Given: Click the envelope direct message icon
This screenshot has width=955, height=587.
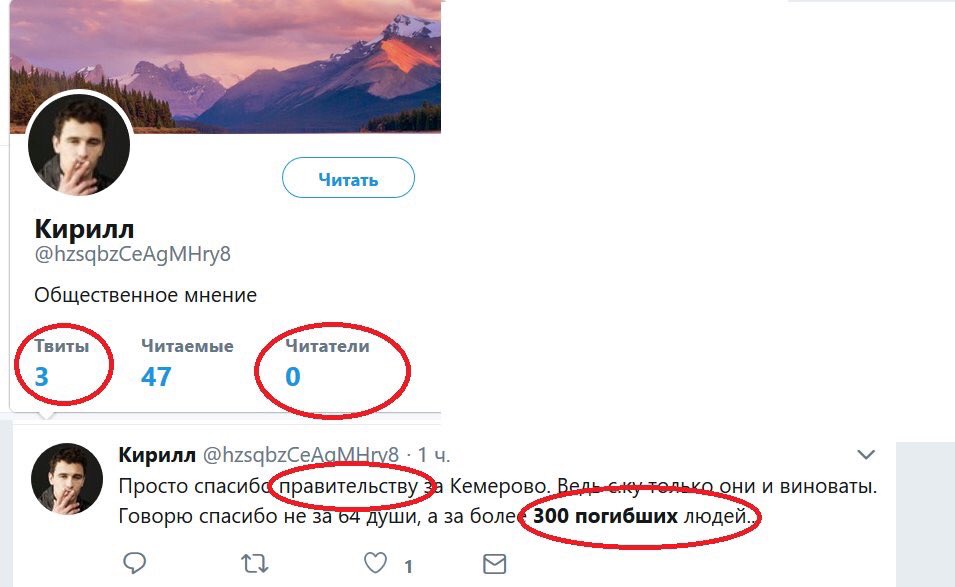Looking at the screenshot, I should coord(494,564).
